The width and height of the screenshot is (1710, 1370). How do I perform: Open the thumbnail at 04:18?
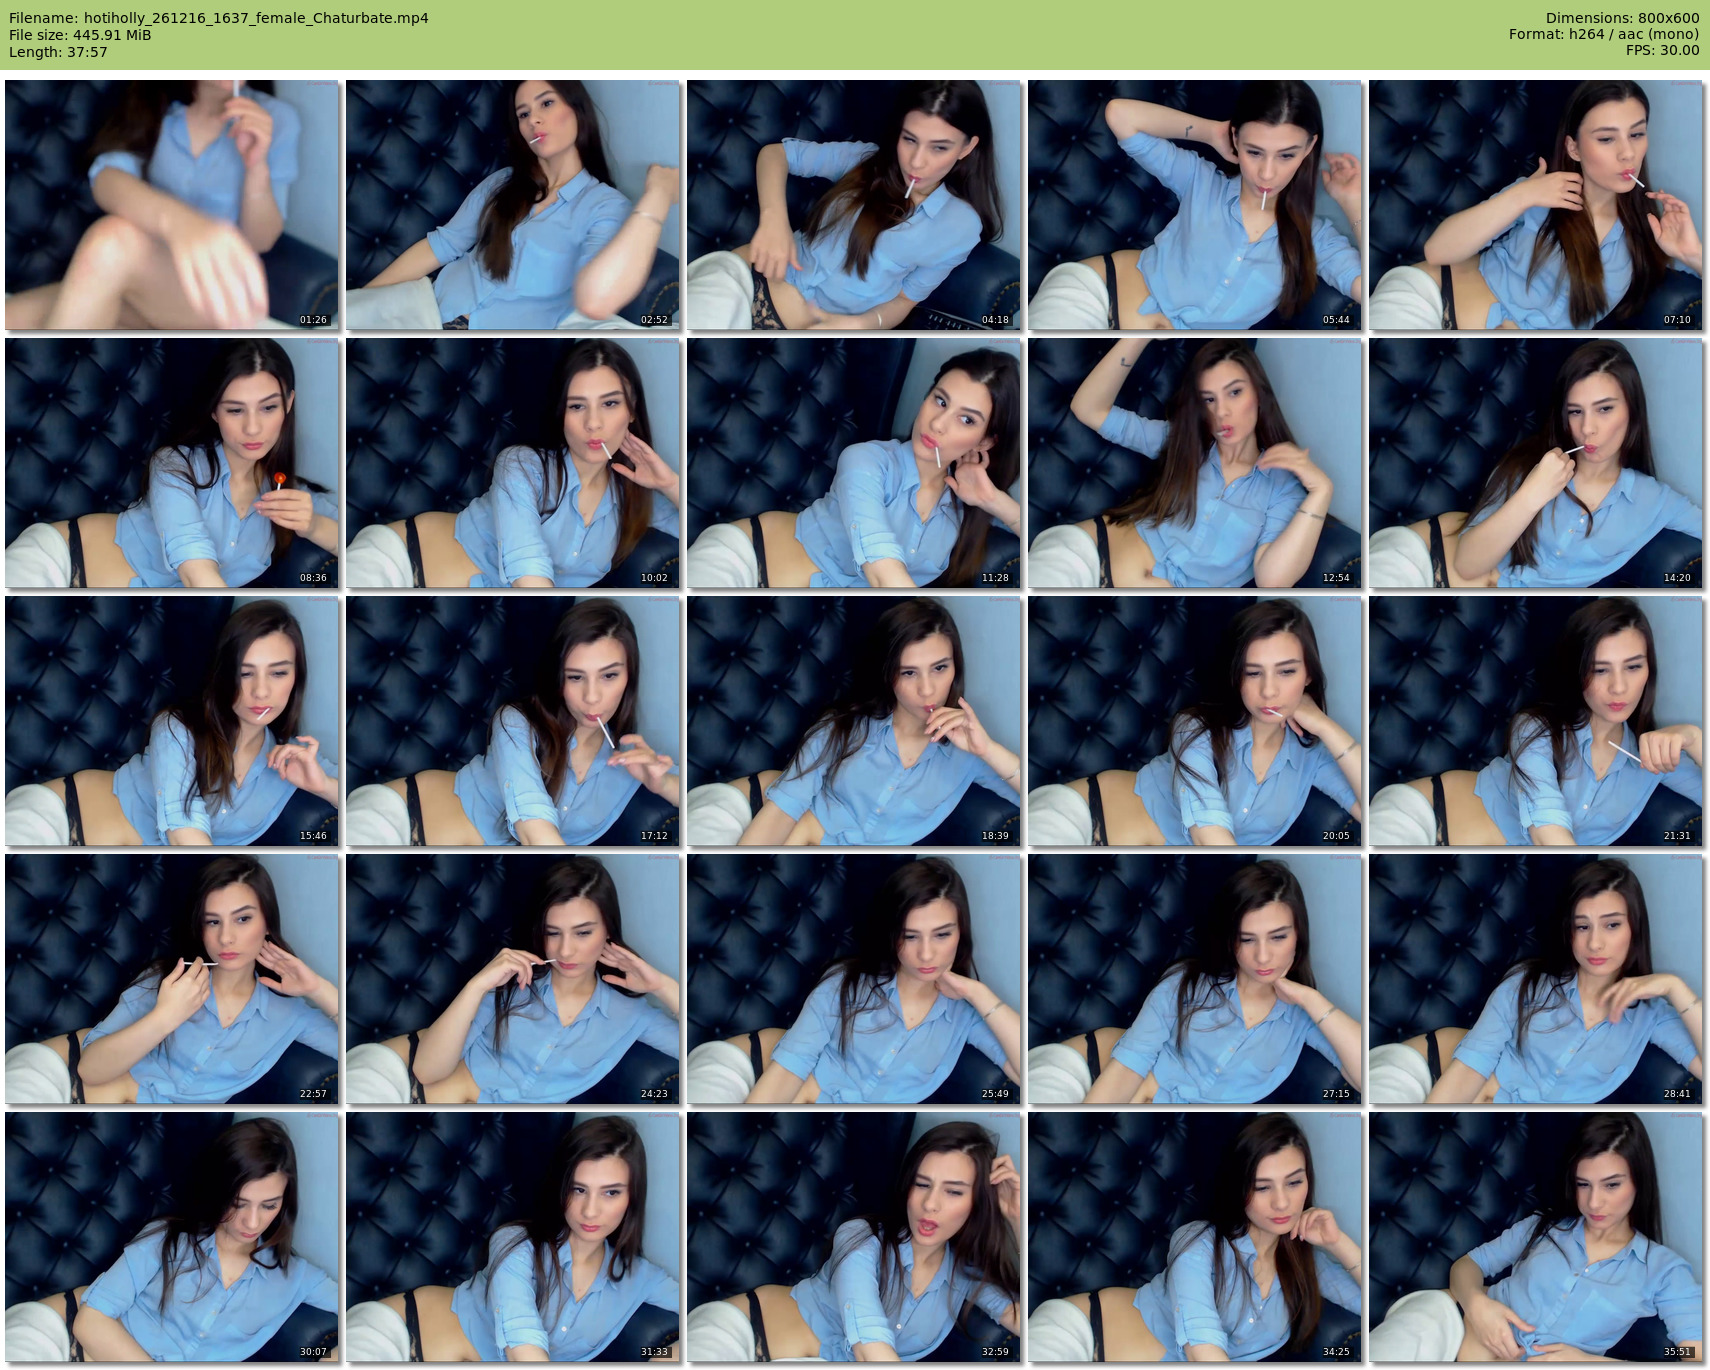point(854,205)
